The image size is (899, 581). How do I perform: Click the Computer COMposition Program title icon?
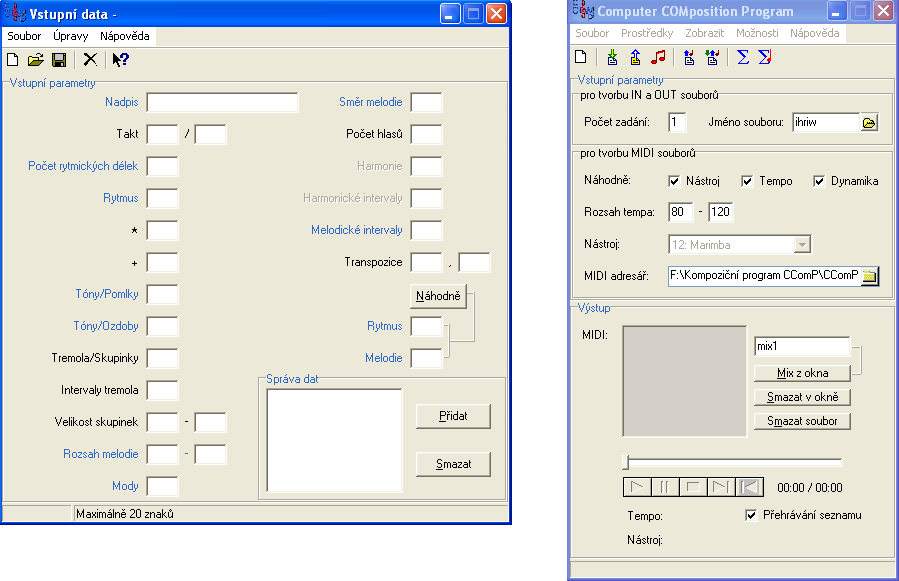click(x=583, y=10)
